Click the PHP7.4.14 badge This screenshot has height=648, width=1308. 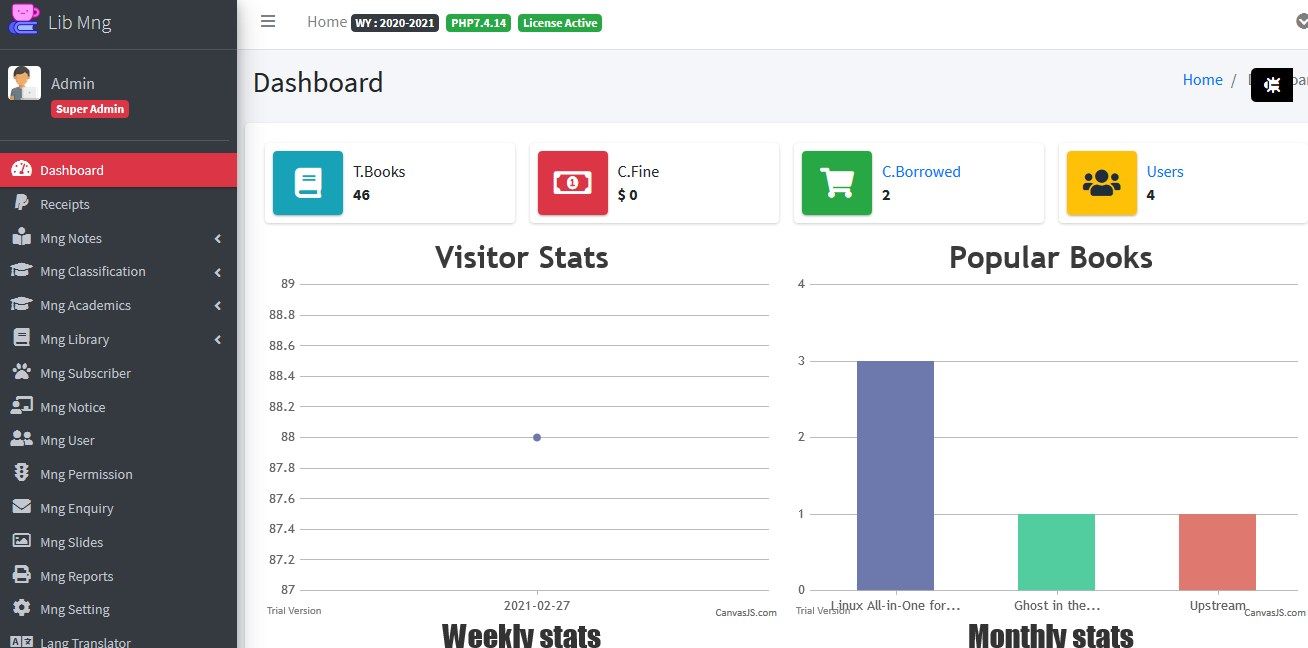478,22
